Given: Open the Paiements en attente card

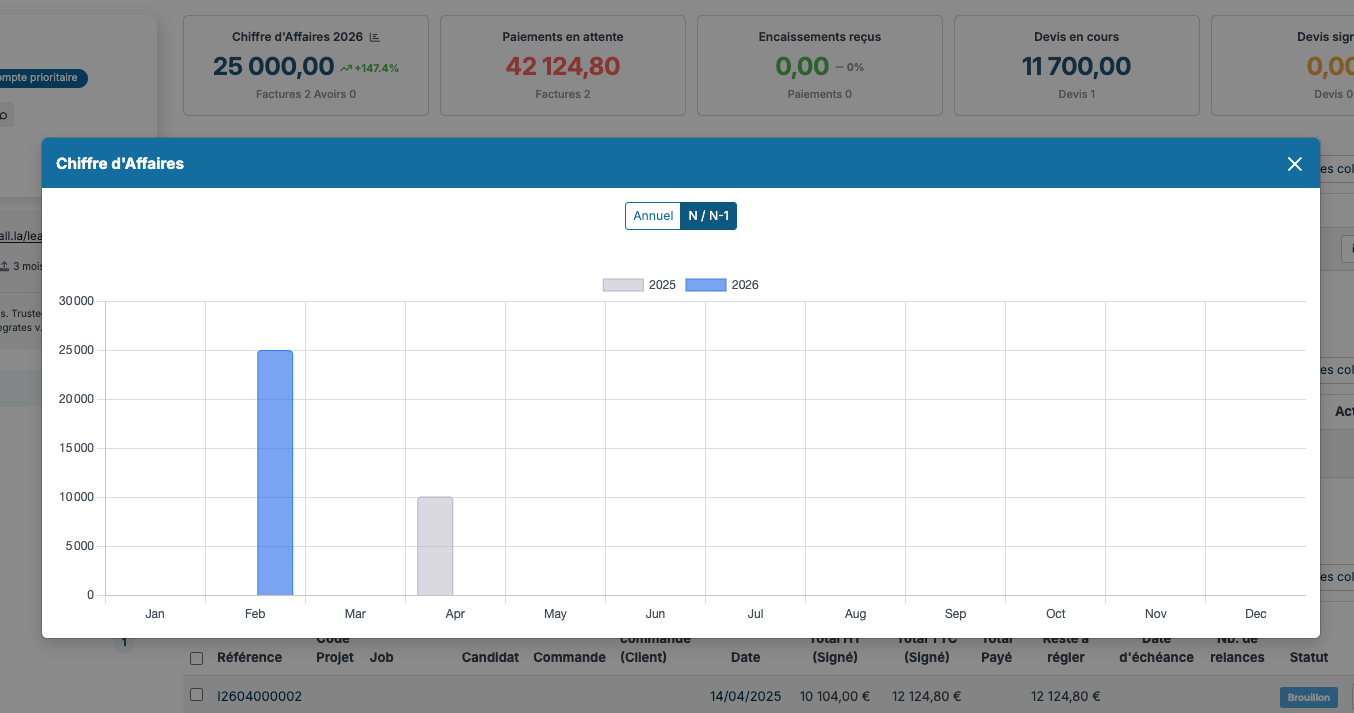Looking at the screenshot, I should pyautogui.click(x=563, y=65).
